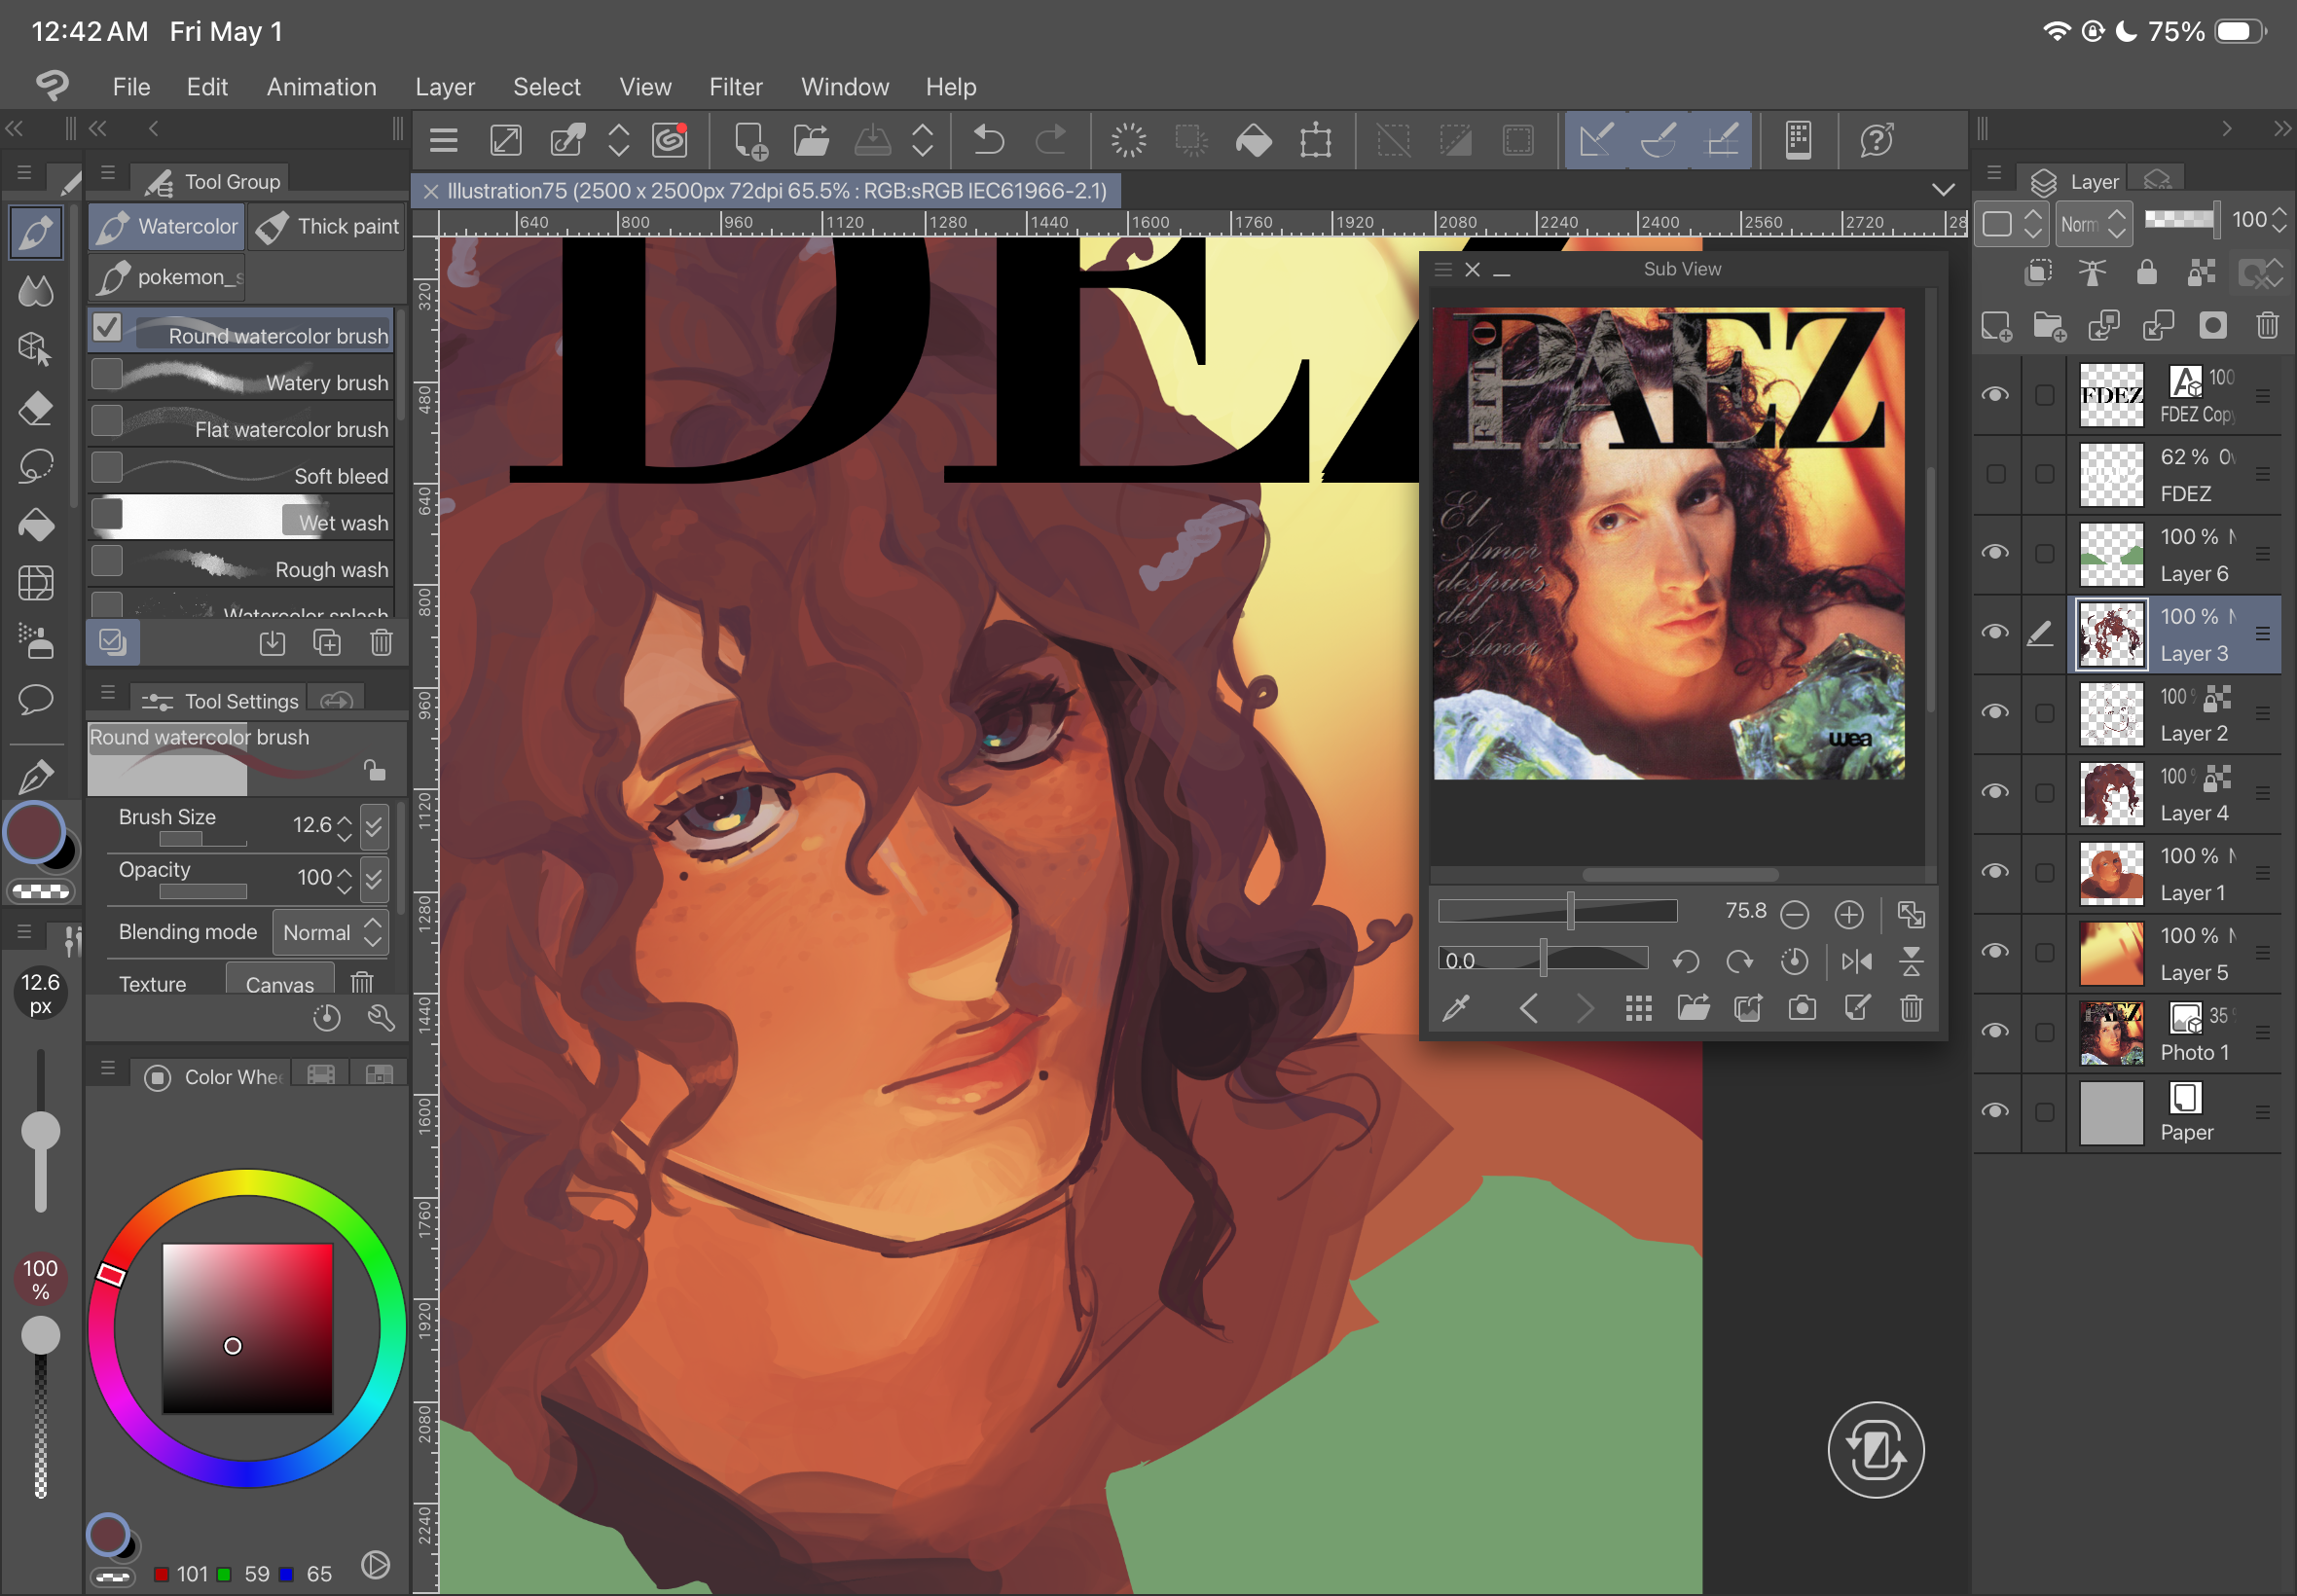Collapse right palette dock double chevron

pos(2281,128)
